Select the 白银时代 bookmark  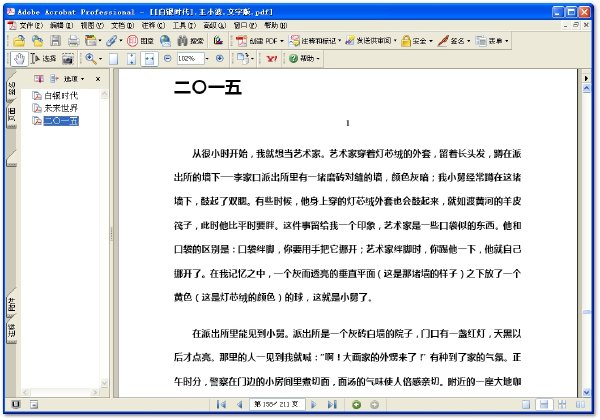[x=61, y=96]
